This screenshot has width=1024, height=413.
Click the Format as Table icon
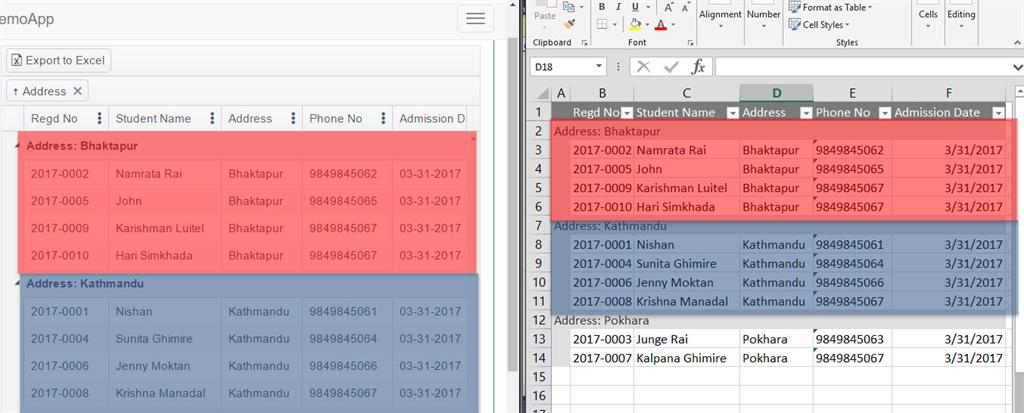pyautogui.click(x=794, y=7)
